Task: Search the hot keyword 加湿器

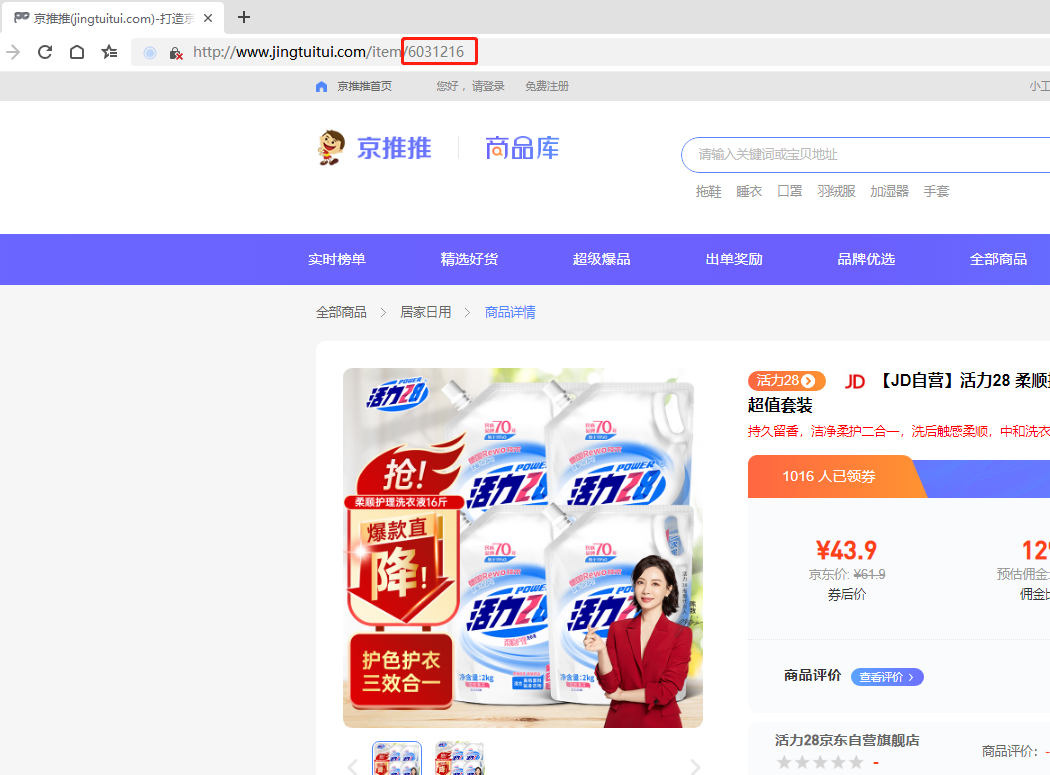Action: (x=889, y=192)
